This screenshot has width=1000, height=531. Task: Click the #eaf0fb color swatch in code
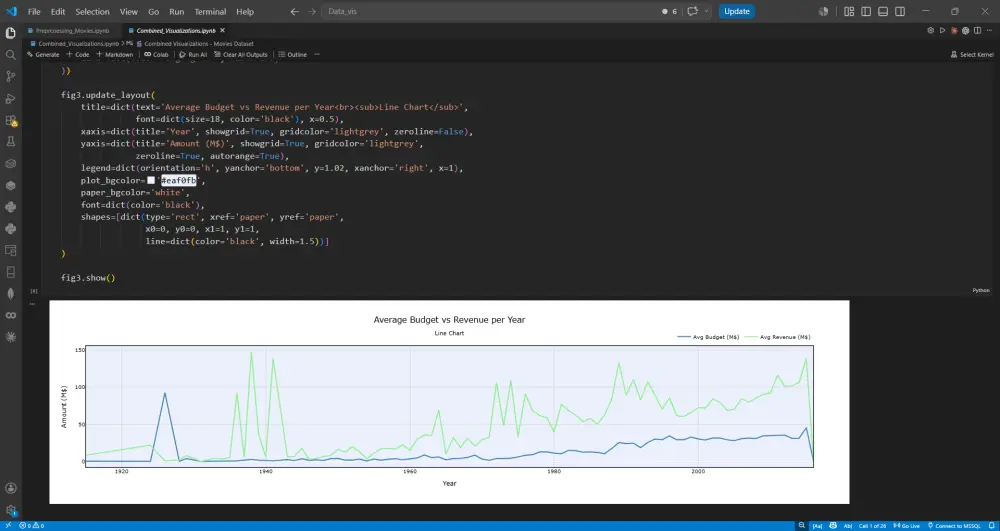tap(151, 180)
